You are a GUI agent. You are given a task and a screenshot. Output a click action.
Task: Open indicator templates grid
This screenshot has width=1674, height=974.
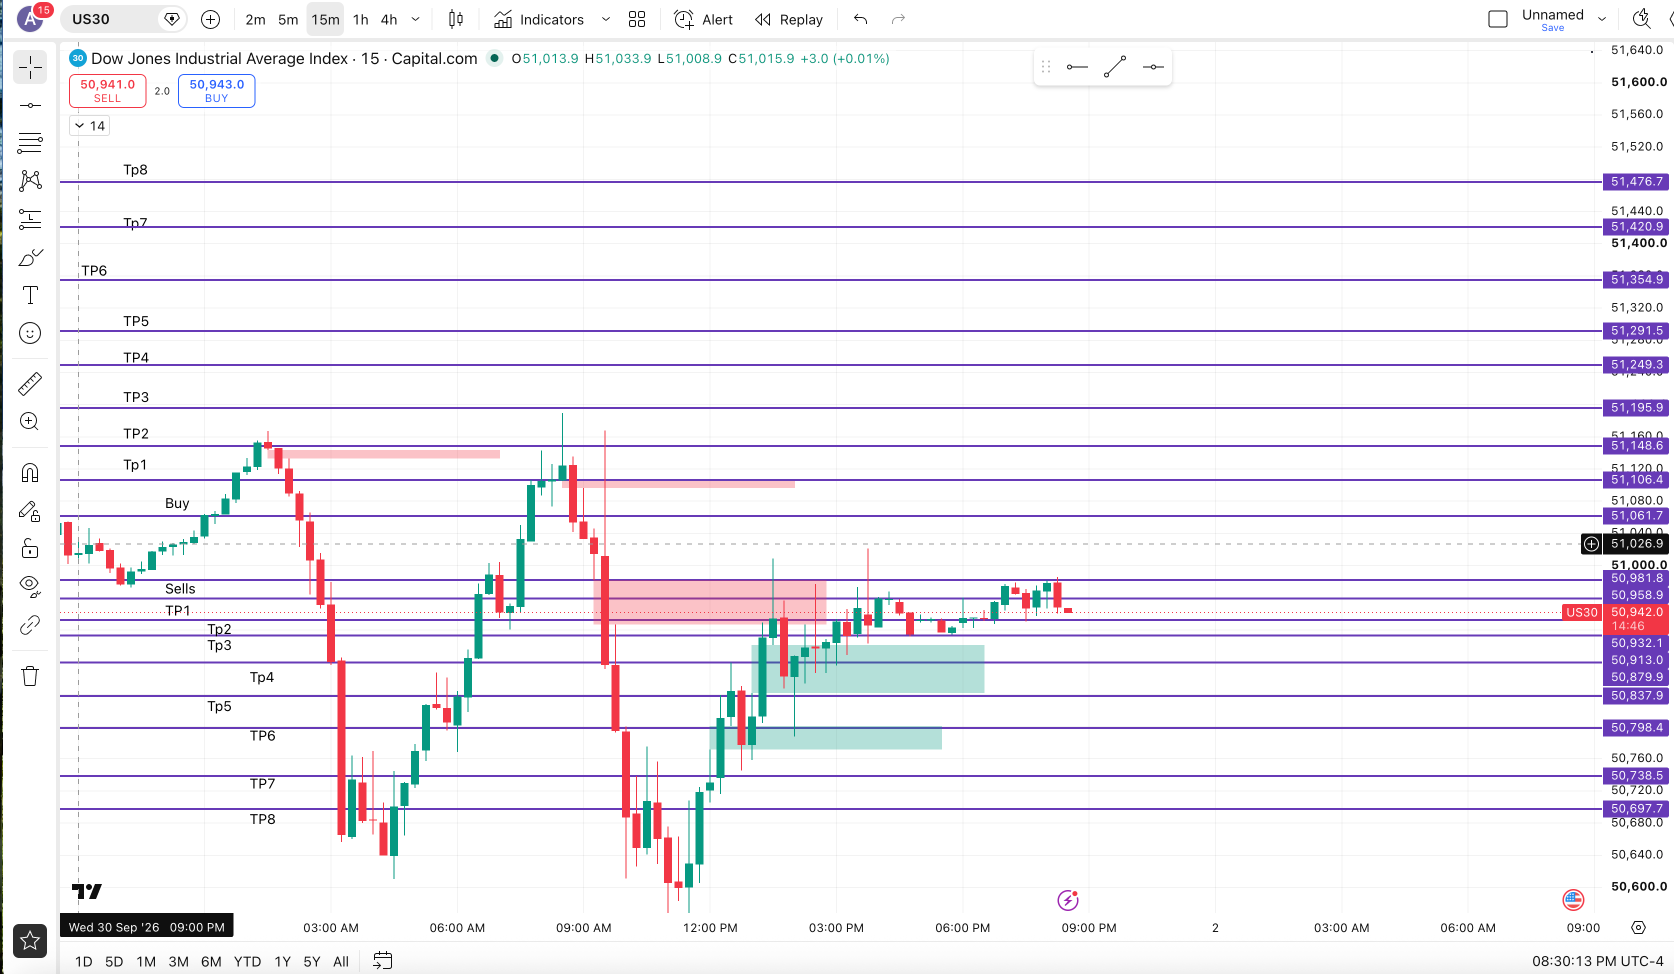pyautogui.click(x=637, y=19)
